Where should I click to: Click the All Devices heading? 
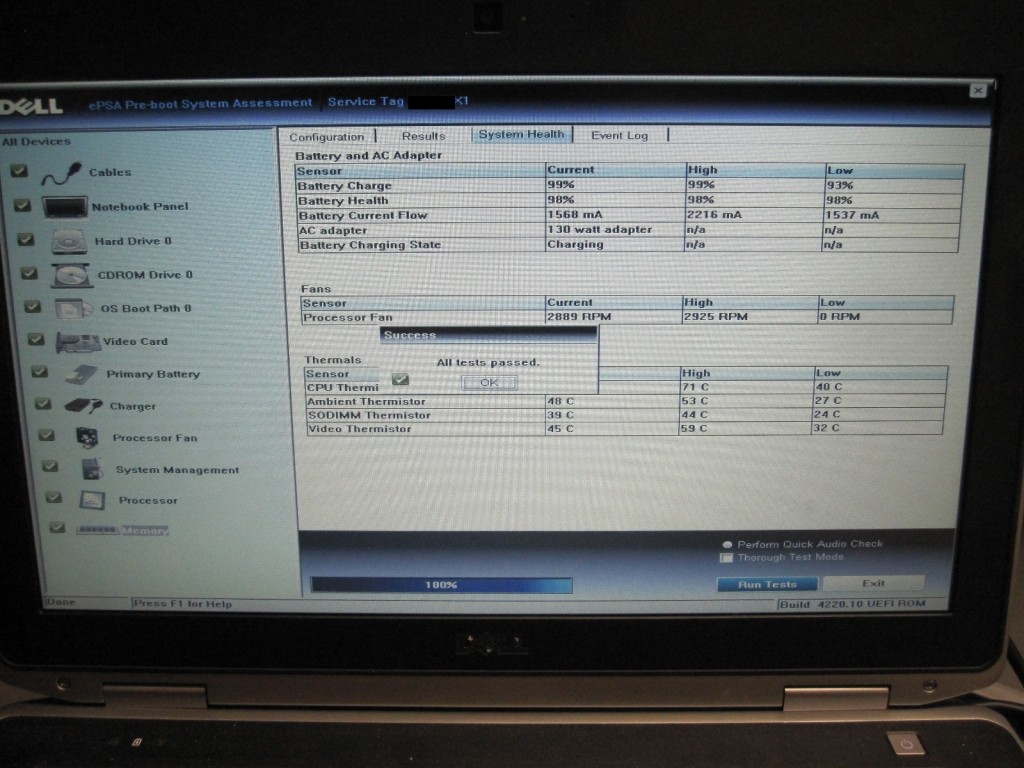click(36, 142)
